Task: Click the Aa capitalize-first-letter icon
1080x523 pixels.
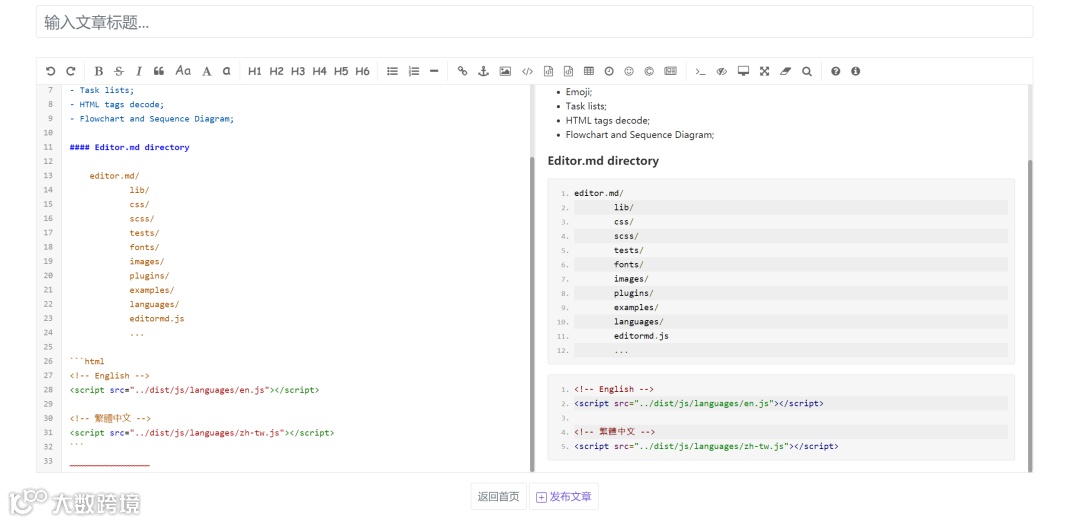Action: click(x=183, y=71)
